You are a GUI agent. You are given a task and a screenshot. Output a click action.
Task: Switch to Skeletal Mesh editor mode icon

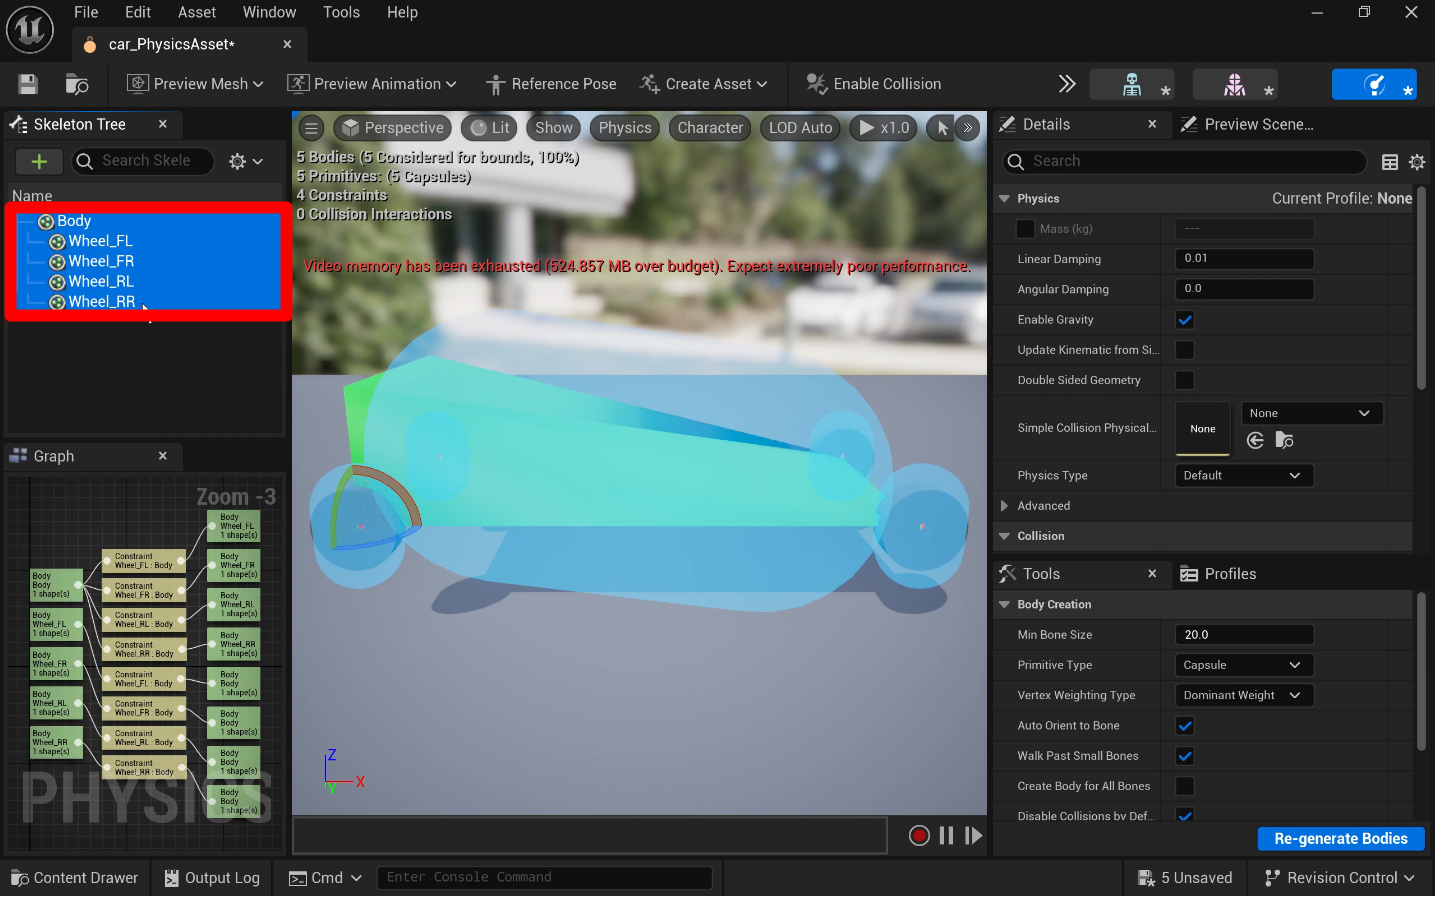[x=1235, y=85]
